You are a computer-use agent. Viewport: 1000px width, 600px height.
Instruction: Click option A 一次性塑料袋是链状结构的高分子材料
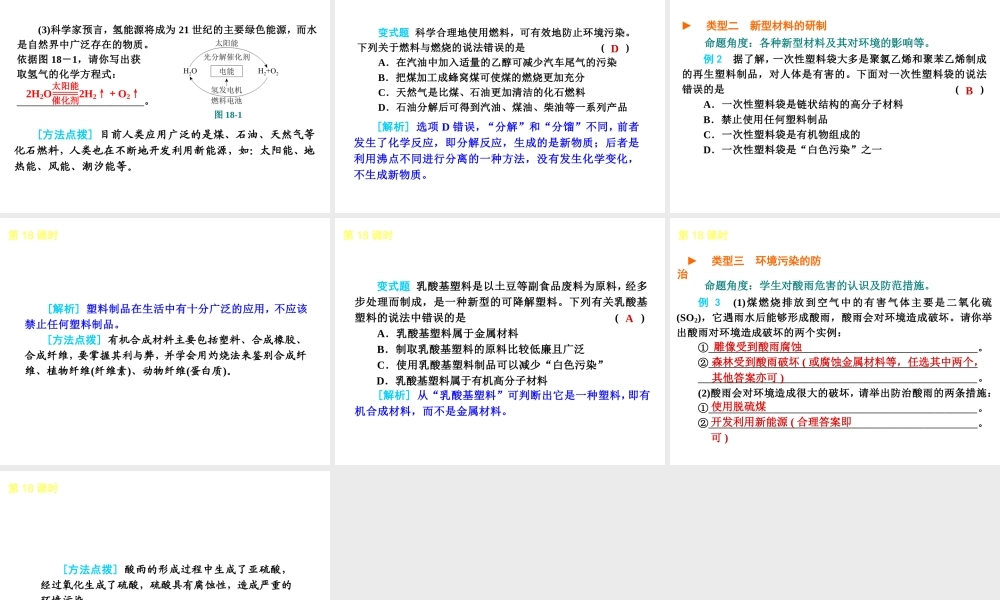(804, 105)
